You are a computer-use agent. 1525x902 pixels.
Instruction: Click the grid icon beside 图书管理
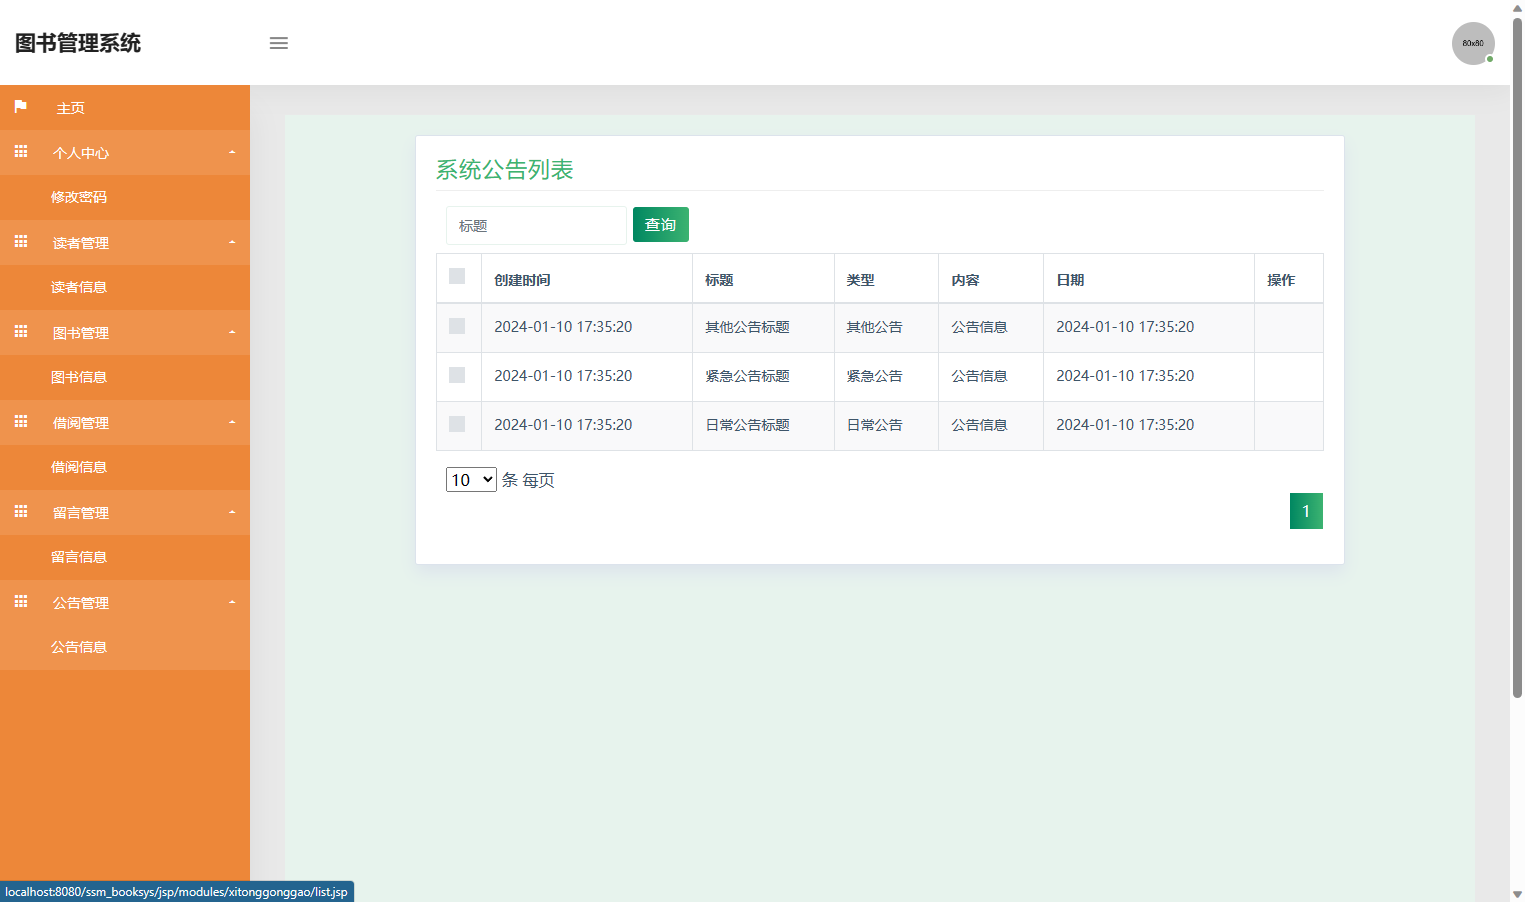click(x=20, y=332)
